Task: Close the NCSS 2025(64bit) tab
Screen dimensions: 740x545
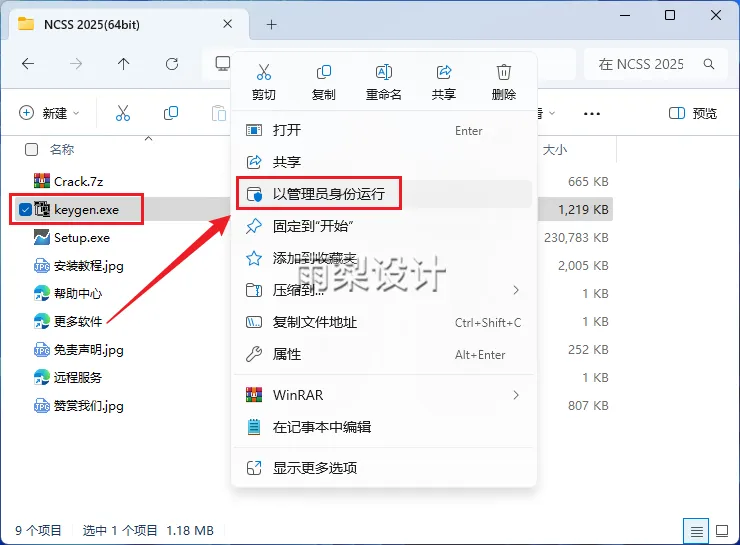Action: coord(227,24)
